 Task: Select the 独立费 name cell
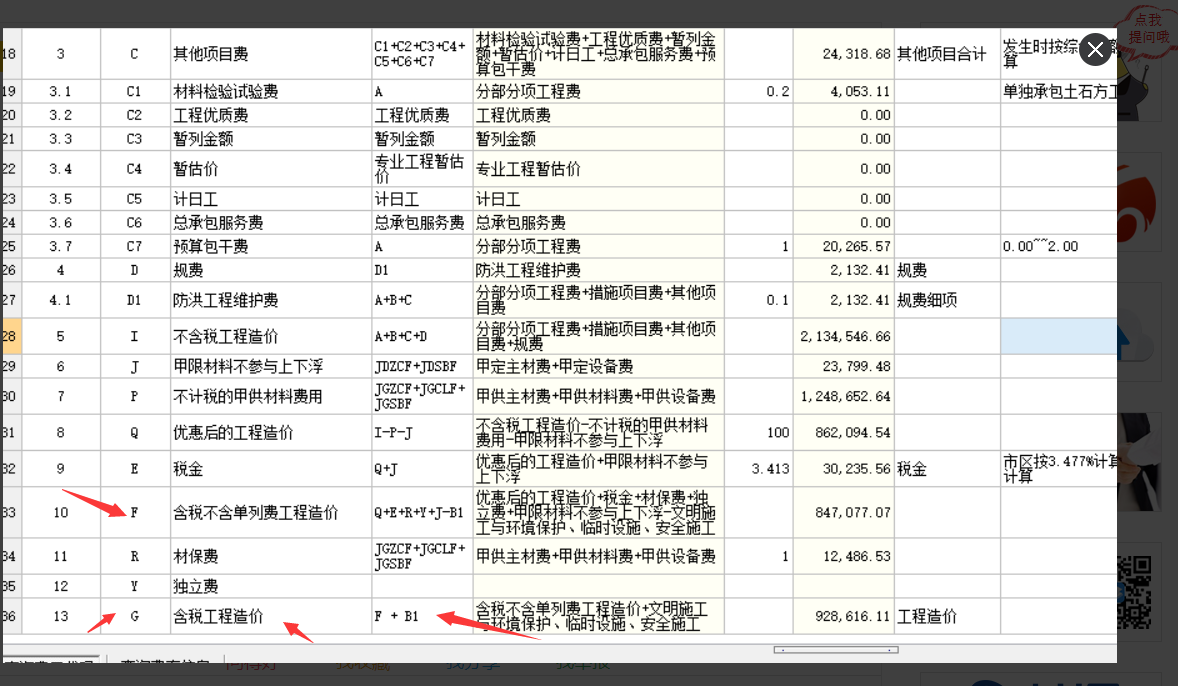coord(270,586)
